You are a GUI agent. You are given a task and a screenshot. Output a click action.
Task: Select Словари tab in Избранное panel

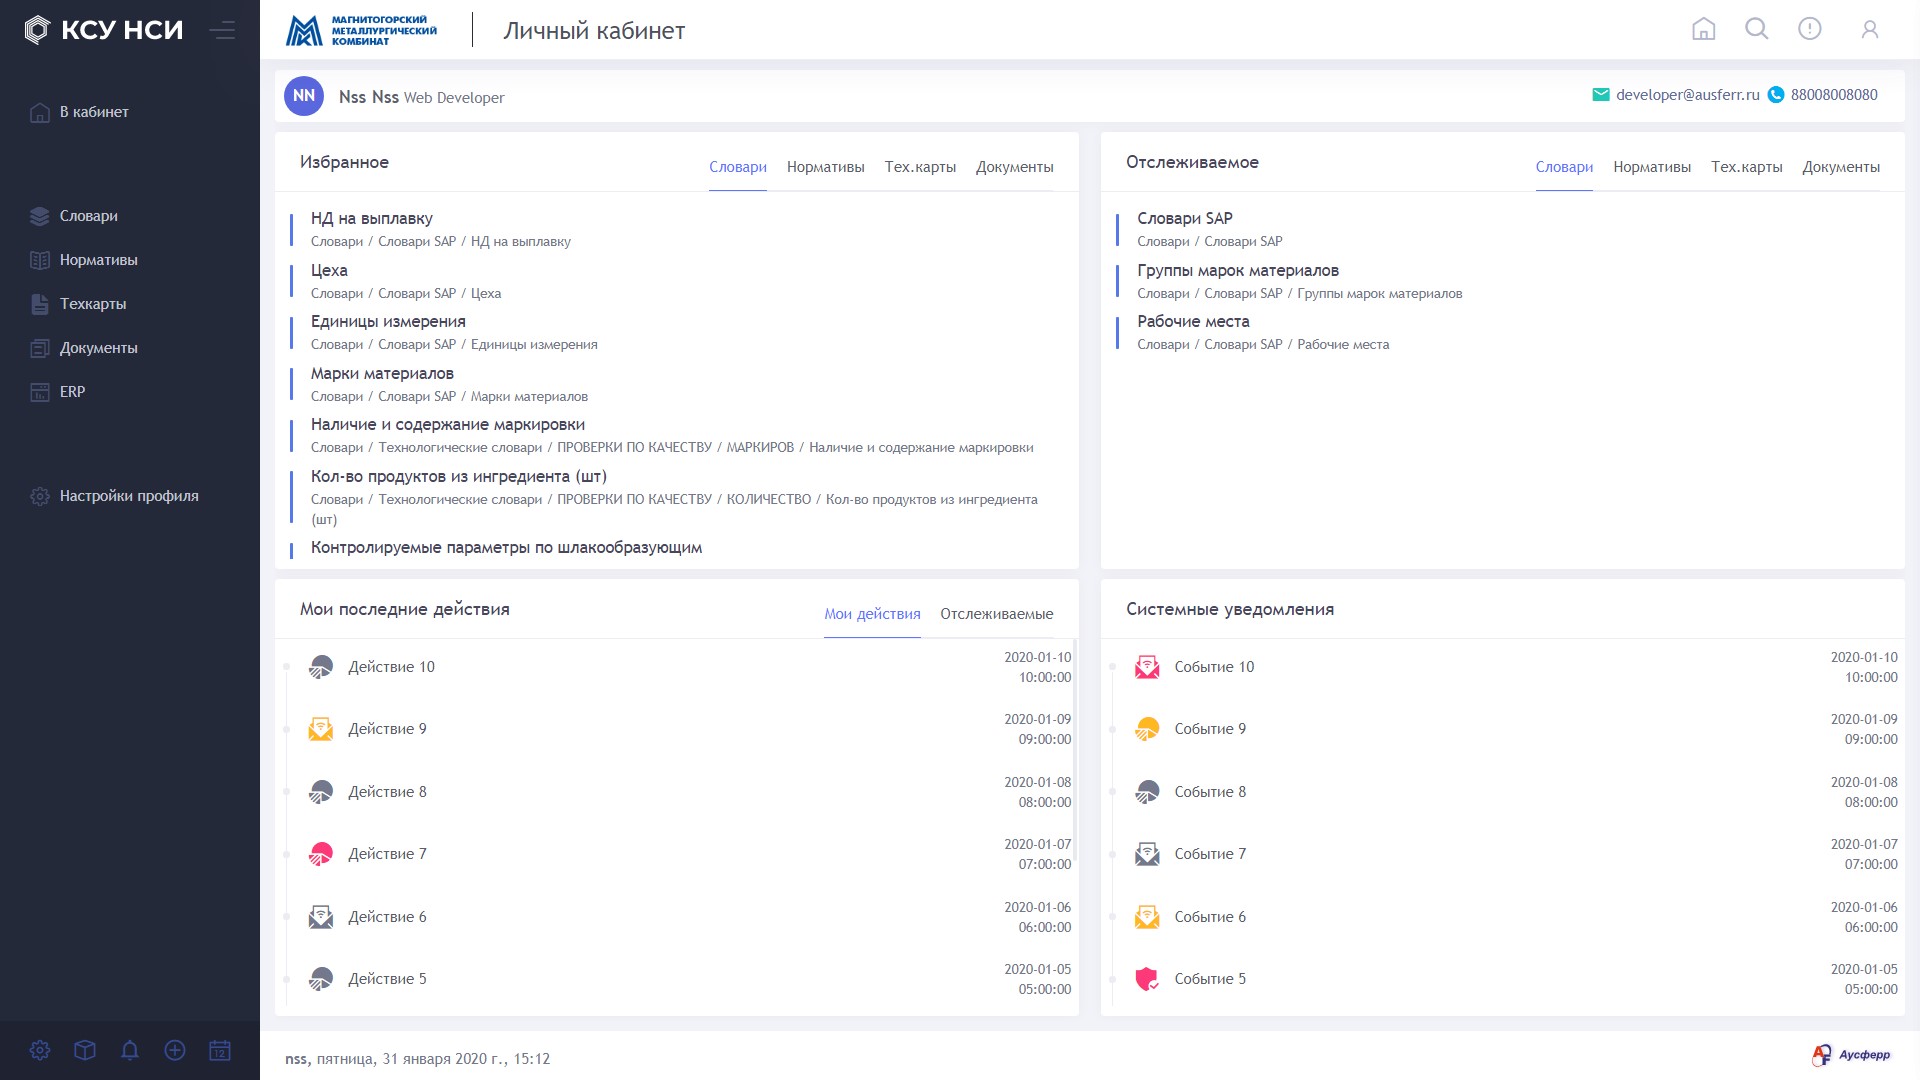coord(738,167)
